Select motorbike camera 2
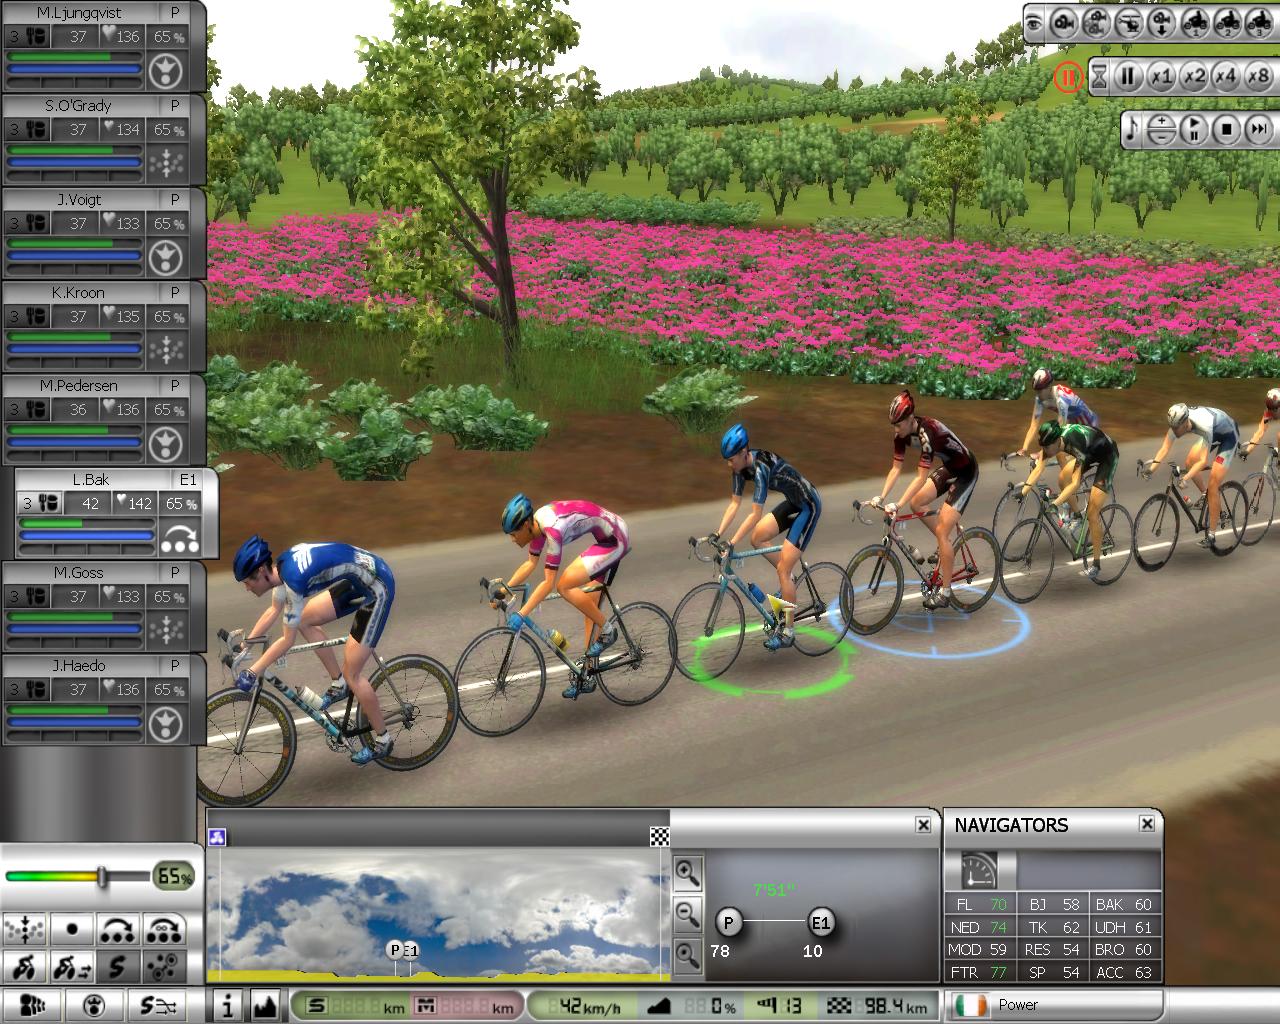 pos(1226,22)
